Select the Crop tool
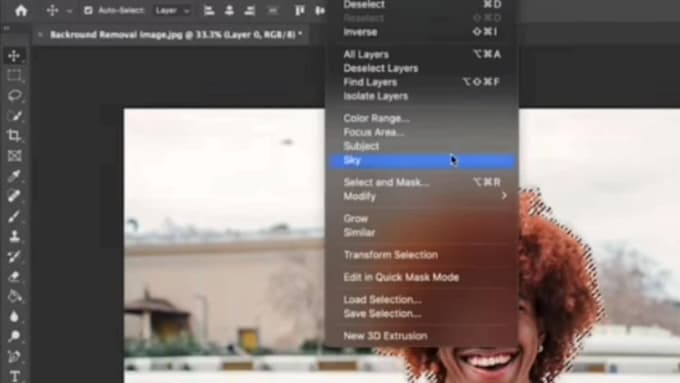 tap(14, 135)
